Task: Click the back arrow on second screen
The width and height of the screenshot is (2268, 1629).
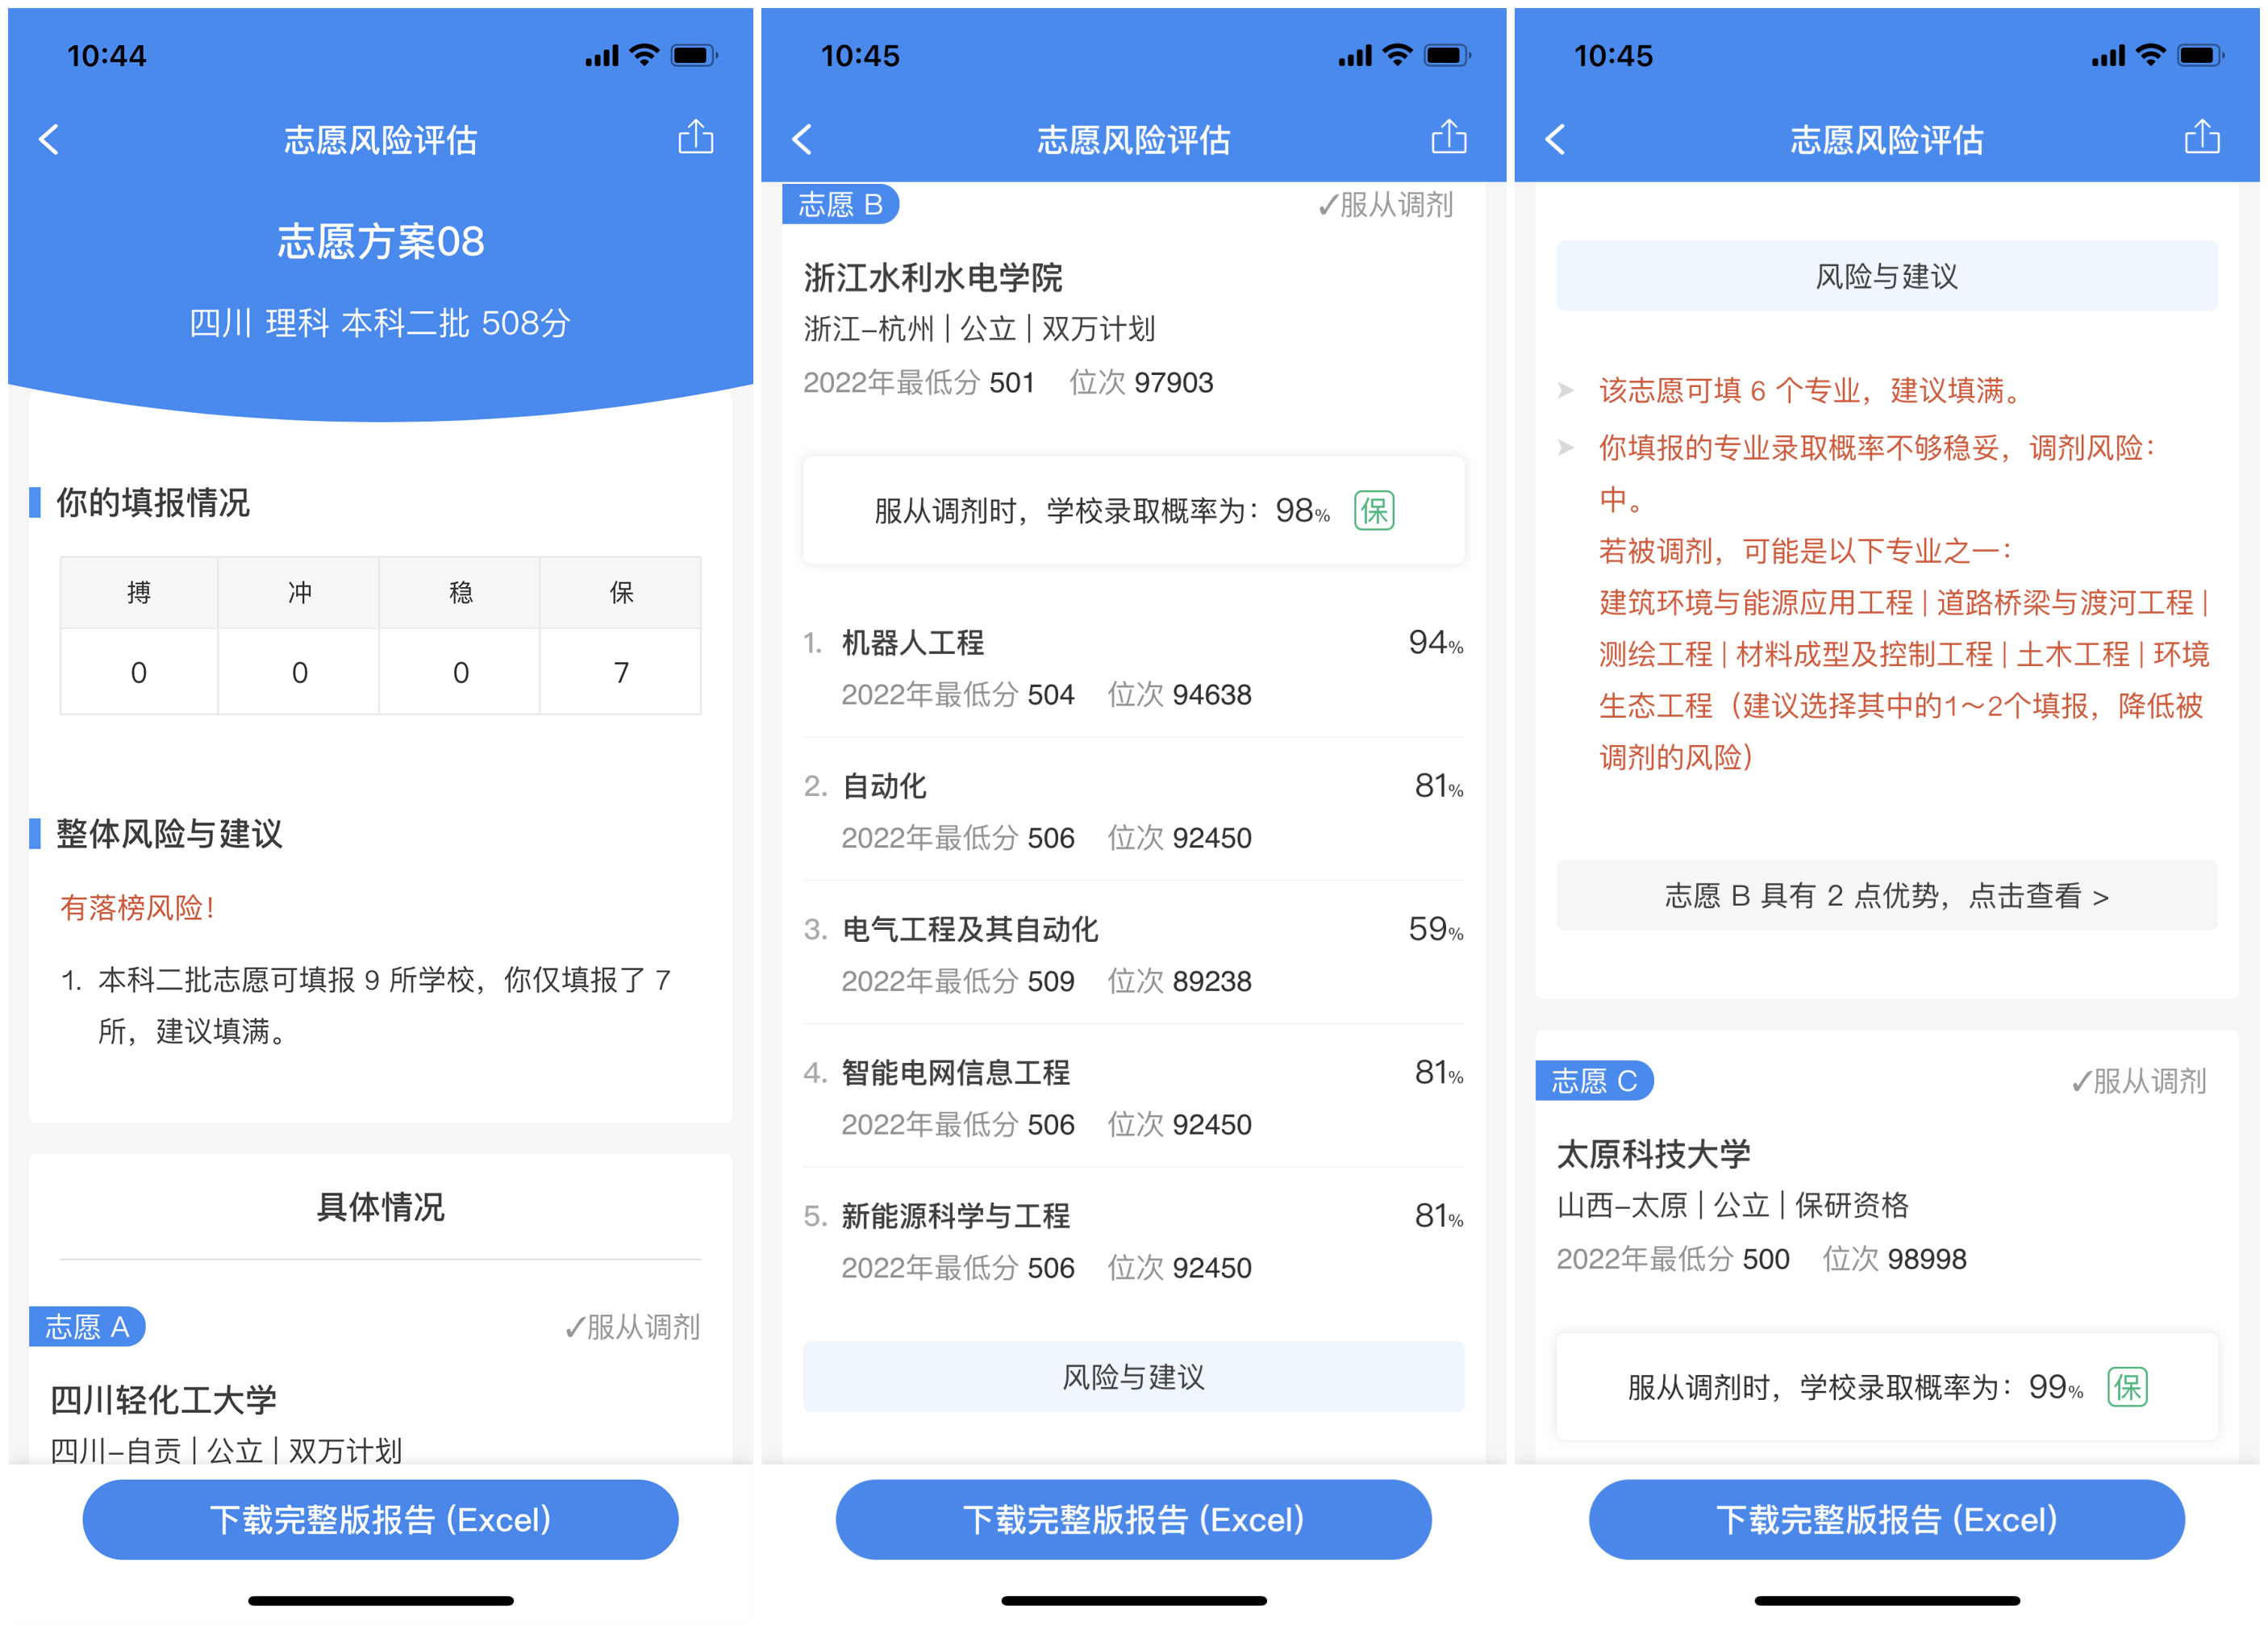Action: coord(803,137)
